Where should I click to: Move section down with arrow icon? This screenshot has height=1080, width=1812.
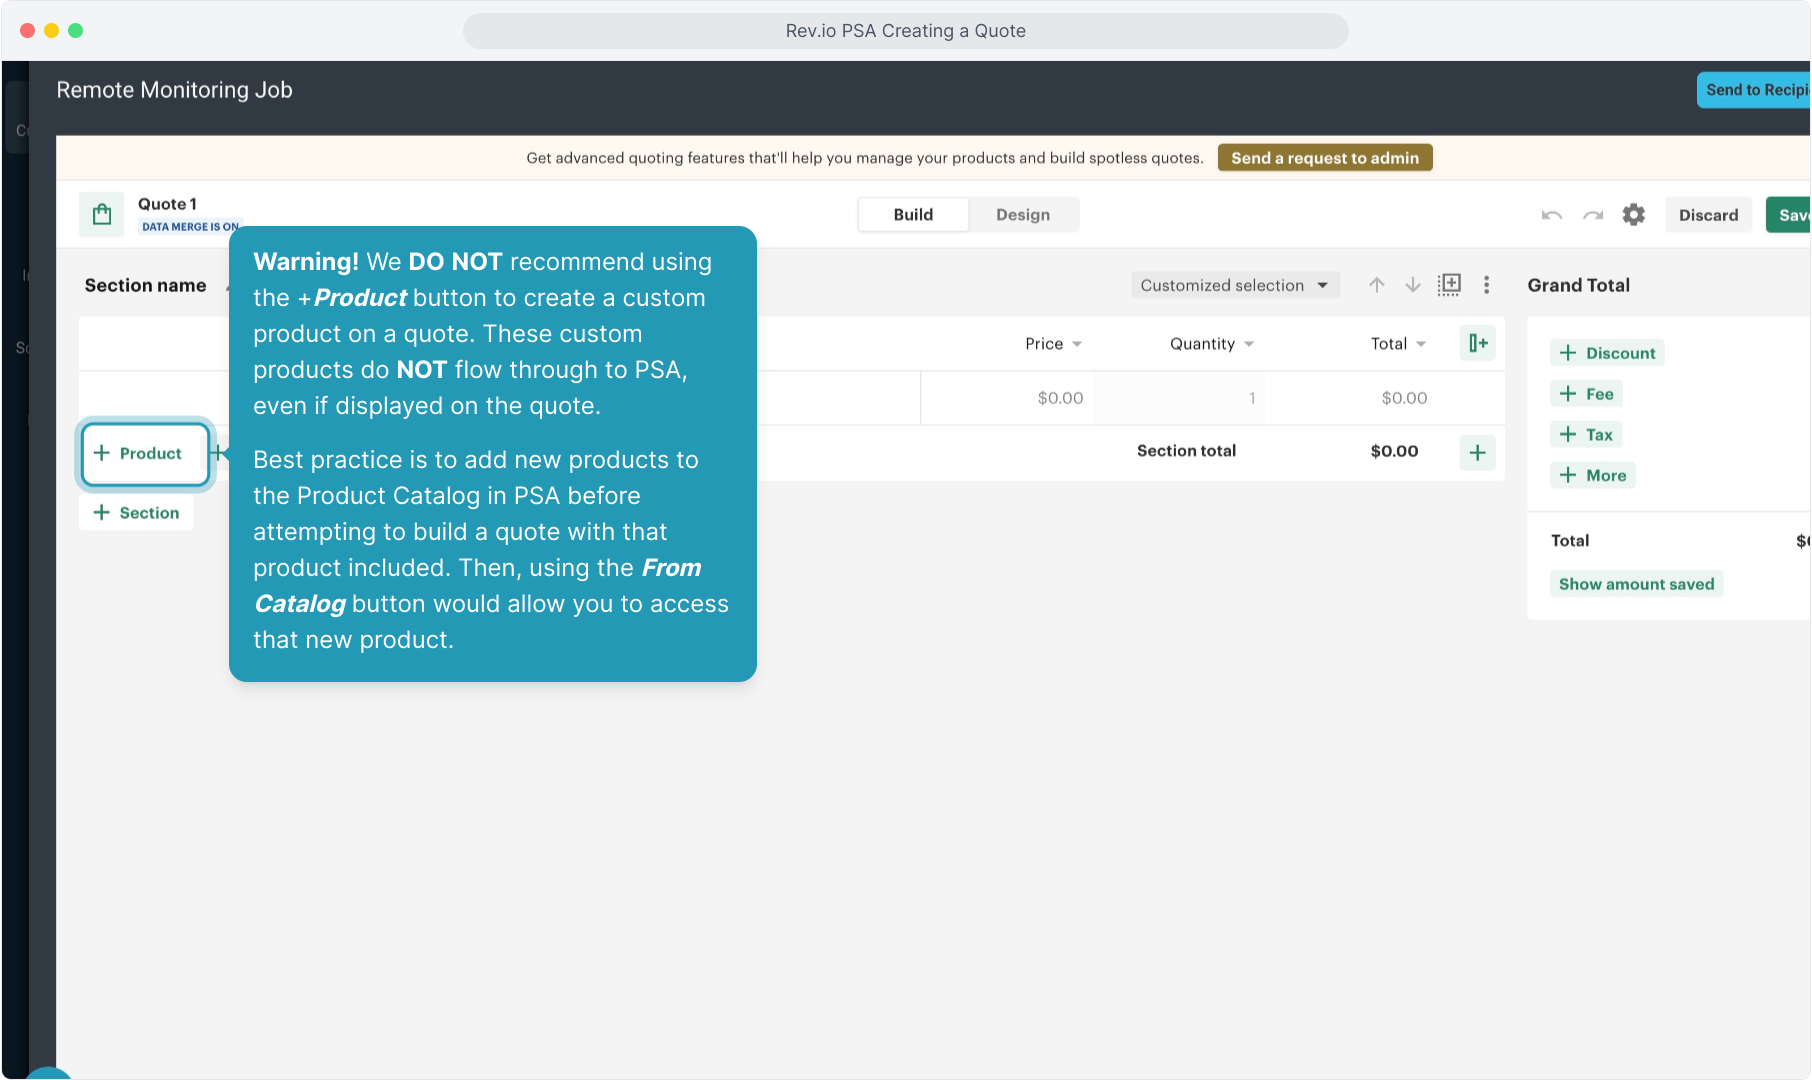1413,285
